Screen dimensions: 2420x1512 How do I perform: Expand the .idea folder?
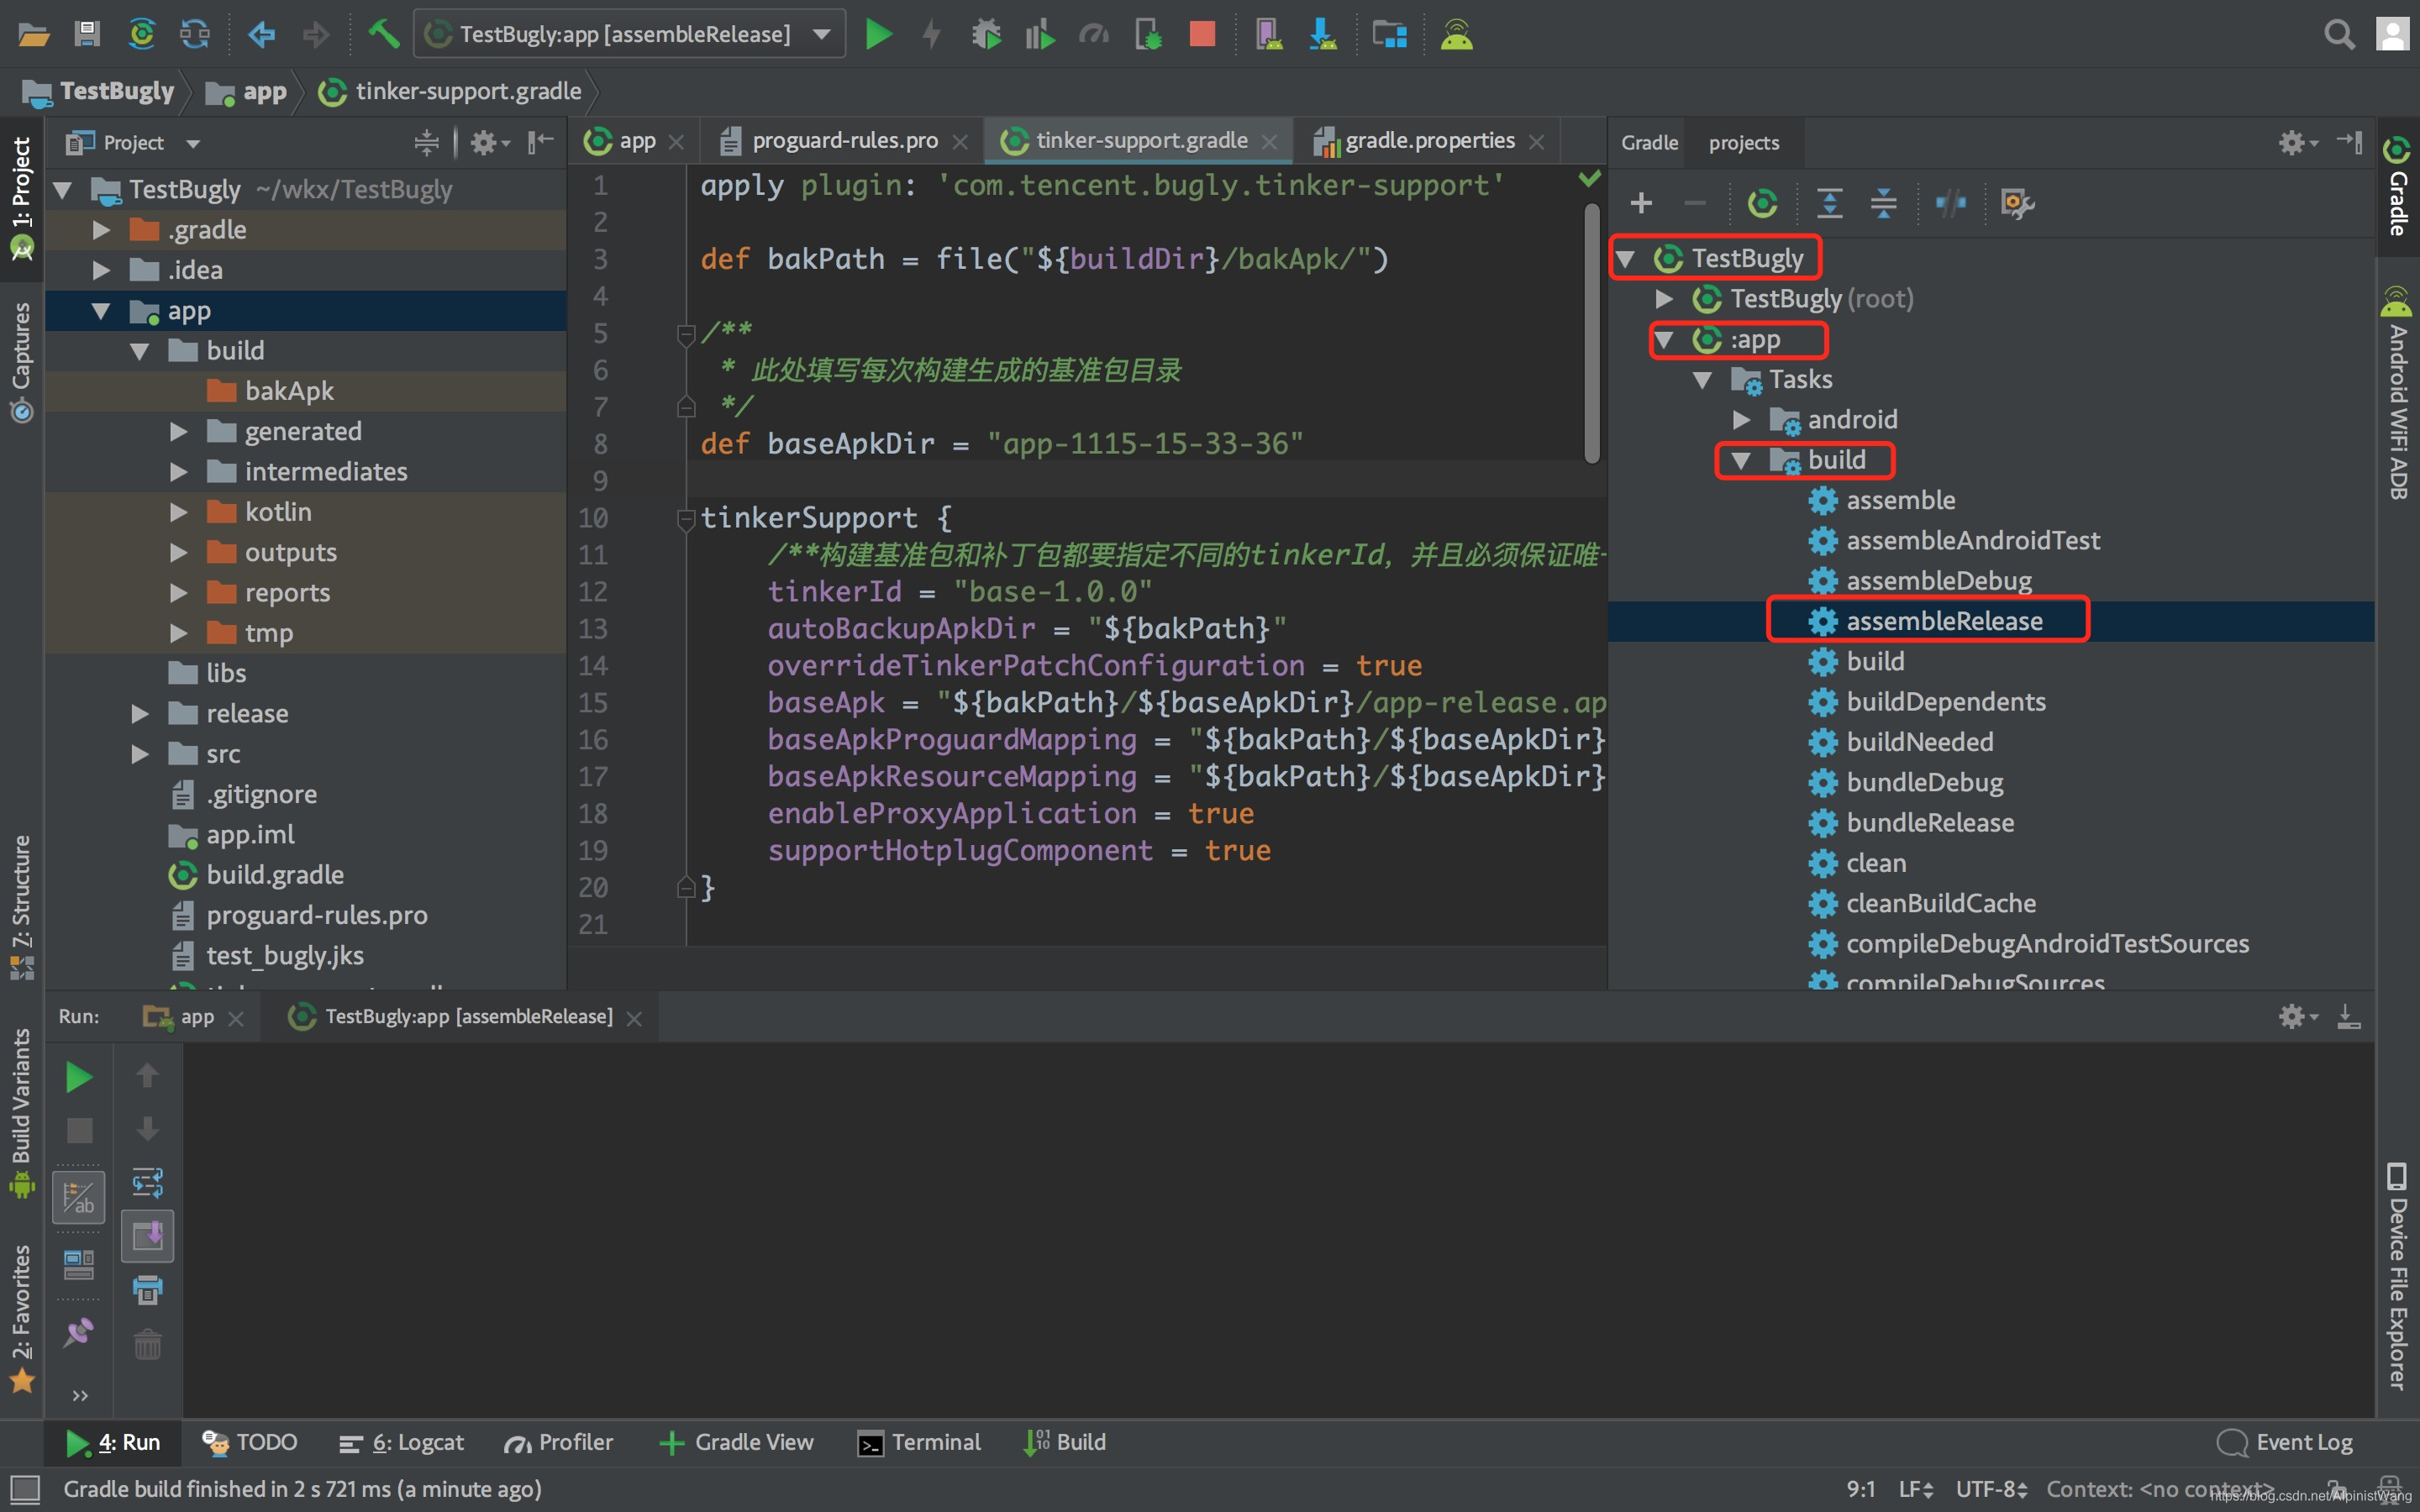click(101, 270)
